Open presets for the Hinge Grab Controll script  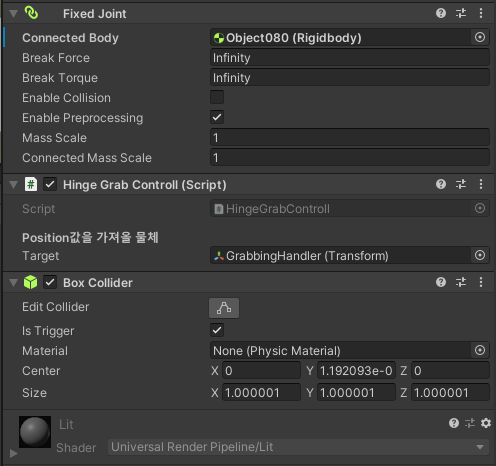pos(461,184)
